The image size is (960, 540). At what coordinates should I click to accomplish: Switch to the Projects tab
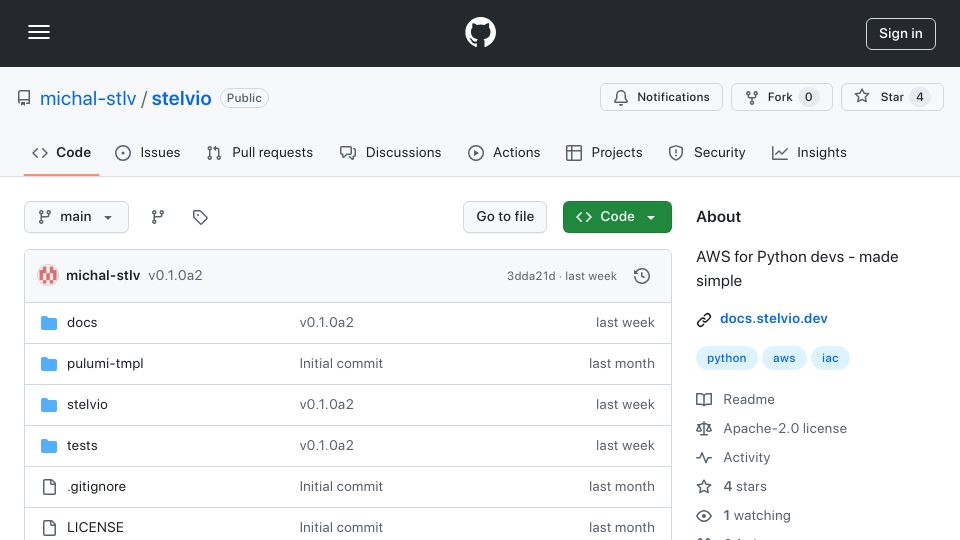point(604,152)
